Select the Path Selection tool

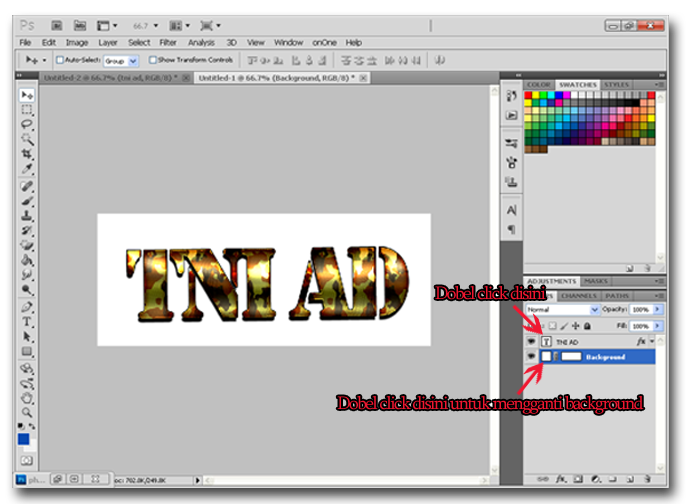coord(27,337)
